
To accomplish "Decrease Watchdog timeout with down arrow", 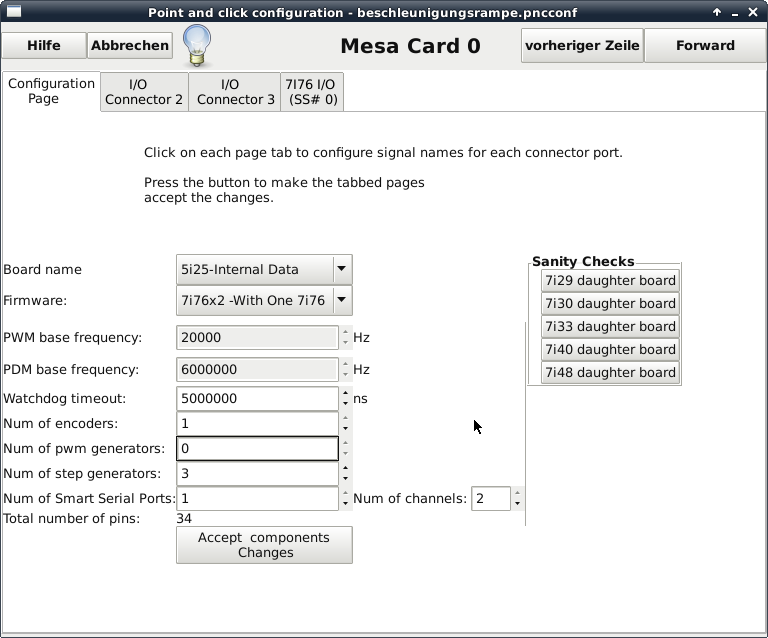I will point(346,404).
